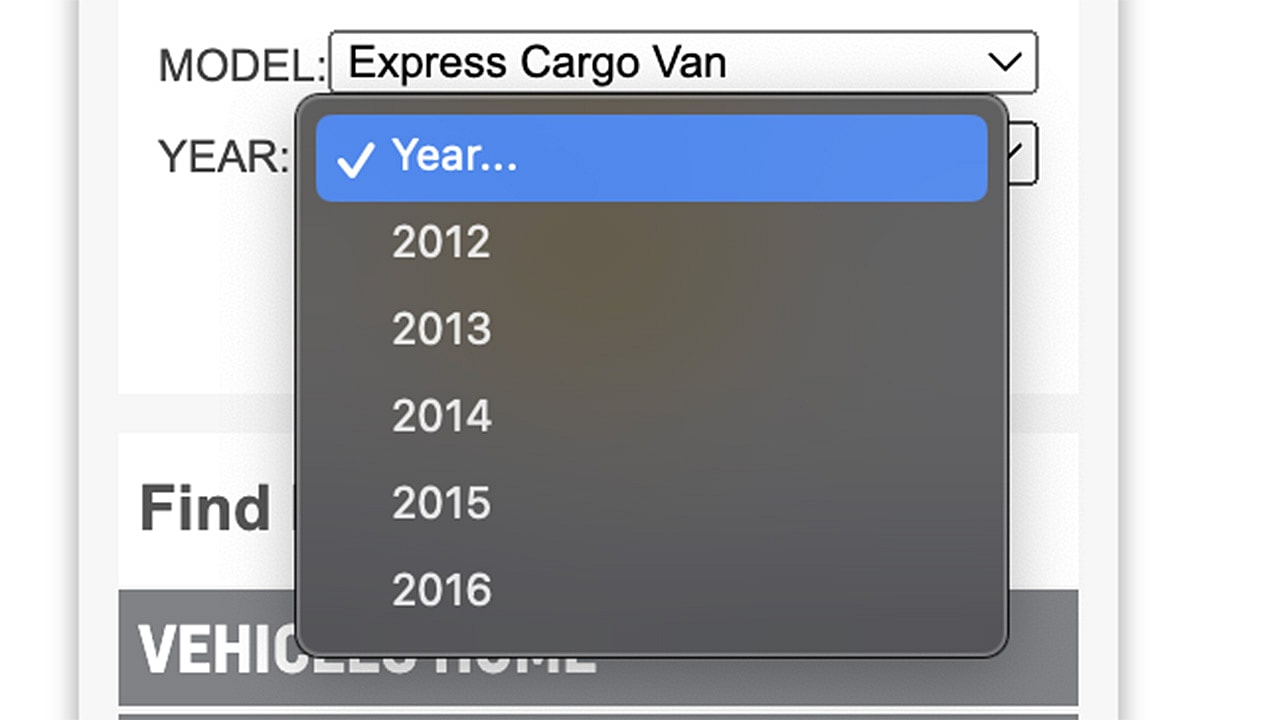Click the MODEL dropdown chevron arrow
The height and width of the screenshot is (720, 1280).
pyautogui.click(x=1004, y=63)
